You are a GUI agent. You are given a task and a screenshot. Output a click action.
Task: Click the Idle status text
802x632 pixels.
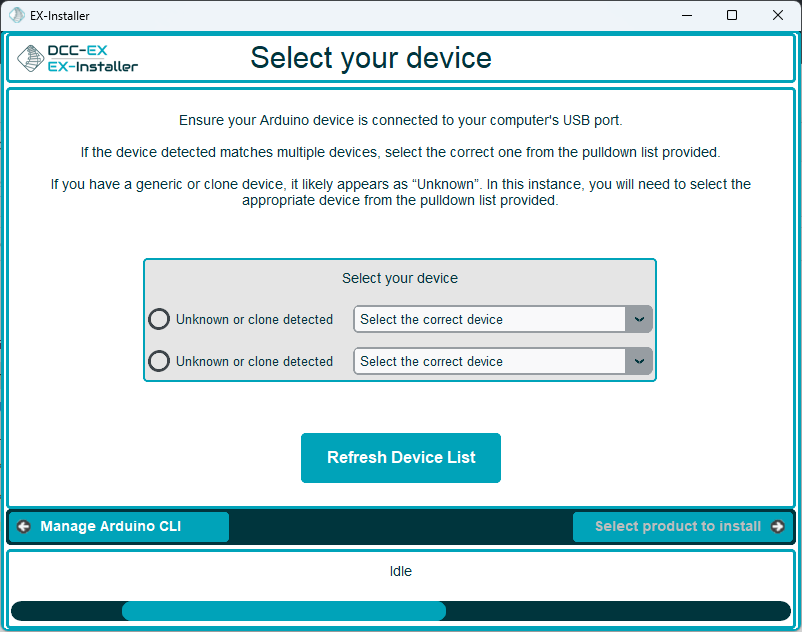[x=400, y=571]
